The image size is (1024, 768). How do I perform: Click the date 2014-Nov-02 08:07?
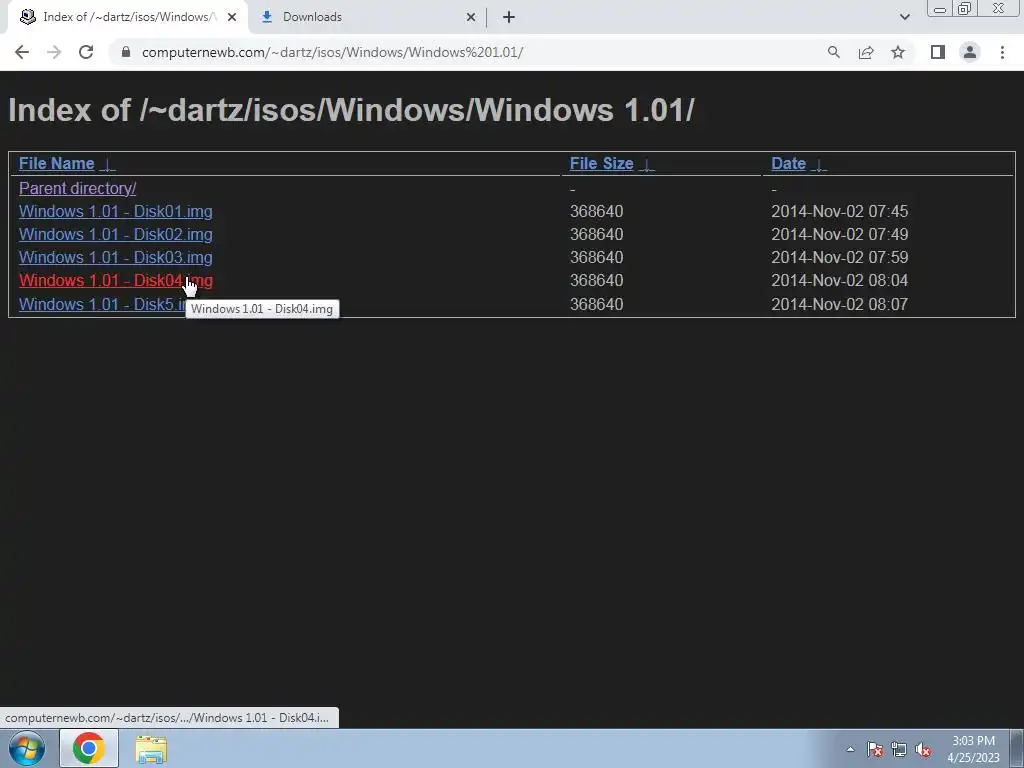click(x=839, y=304)
